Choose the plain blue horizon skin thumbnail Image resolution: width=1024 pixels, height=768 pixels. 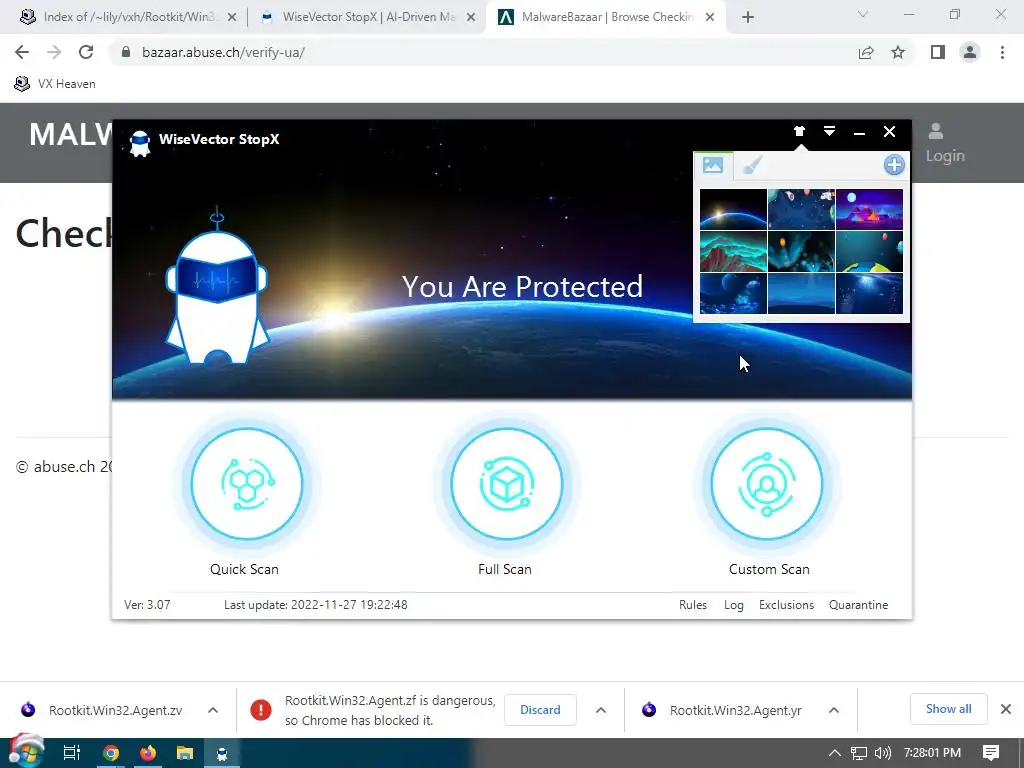[x=801, y=293]
